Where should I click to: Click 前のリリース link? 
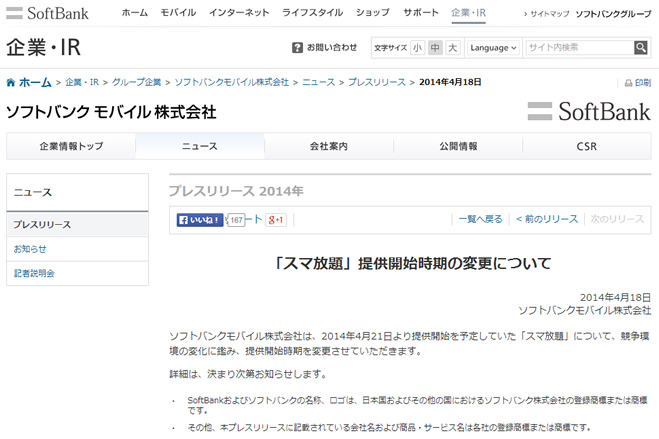(547, 219)
